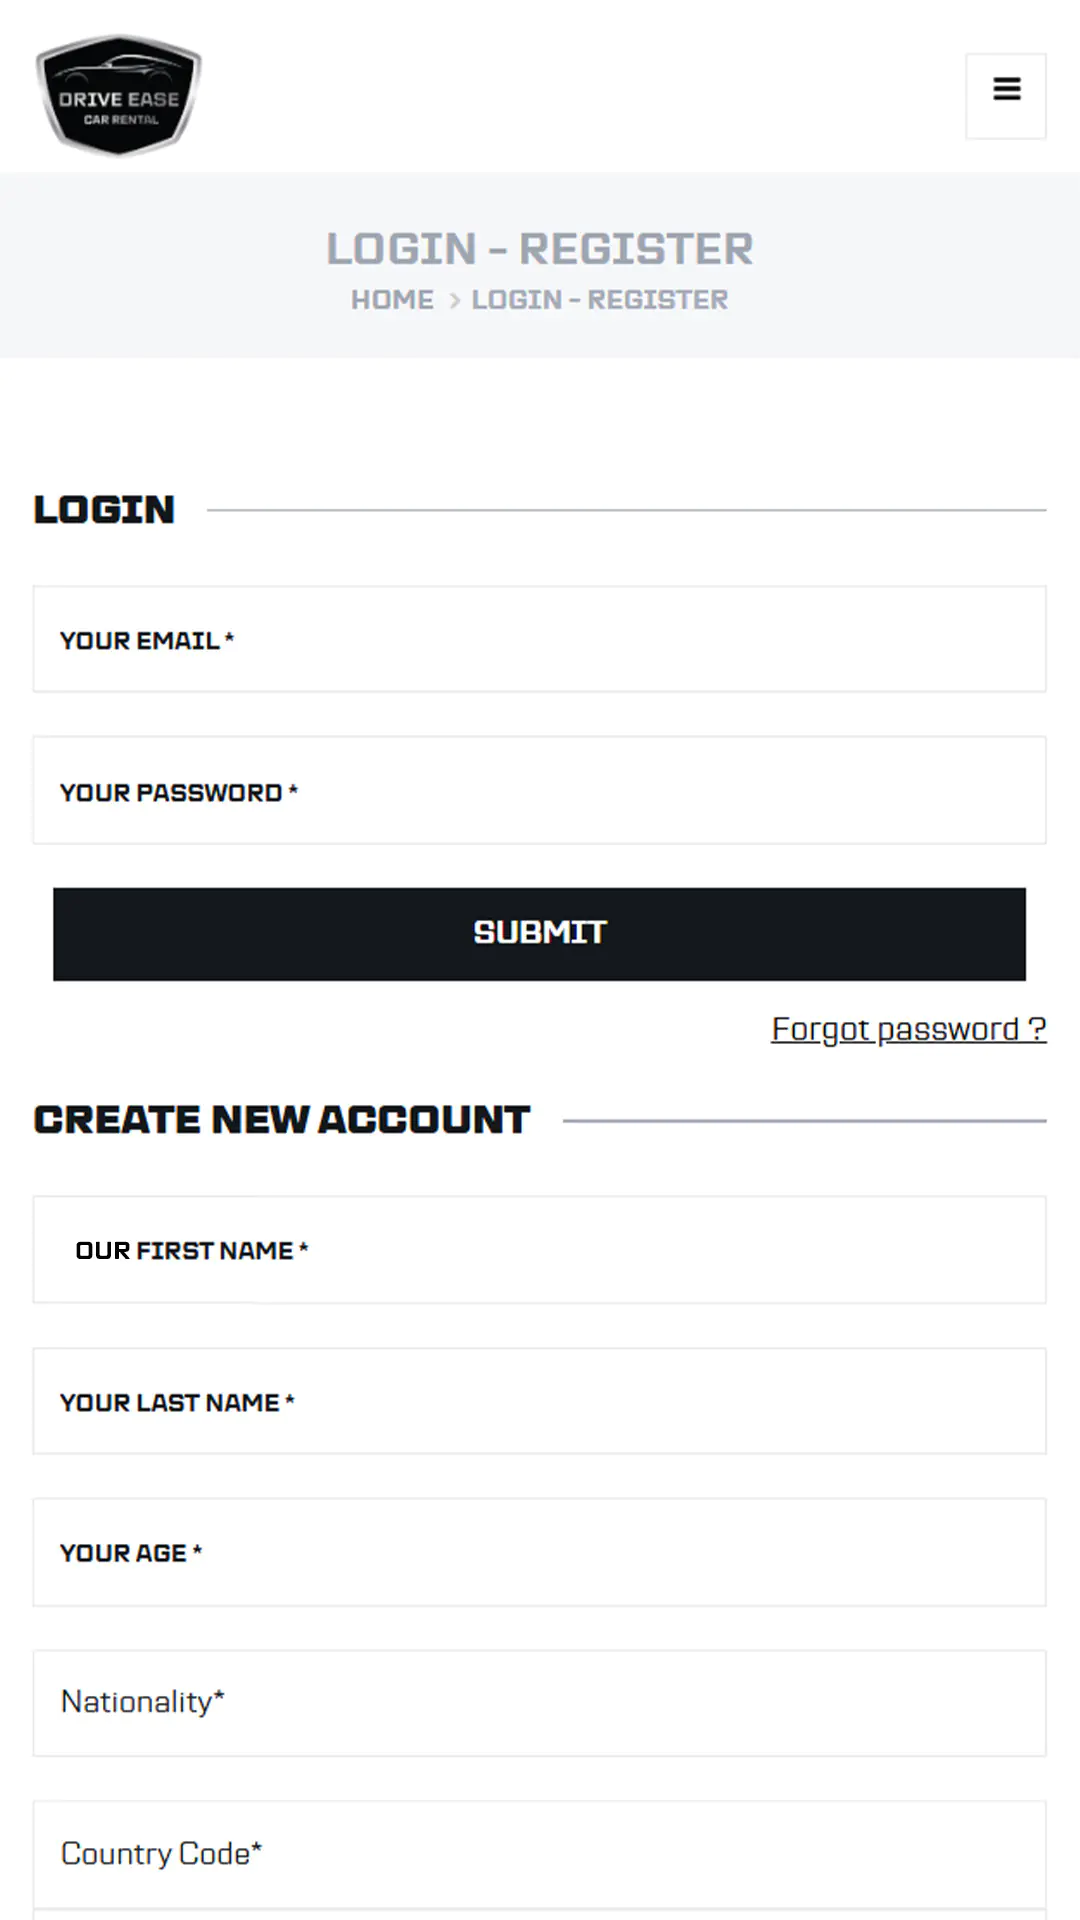
Task: Click into the First Name field
Action: 540,1250
